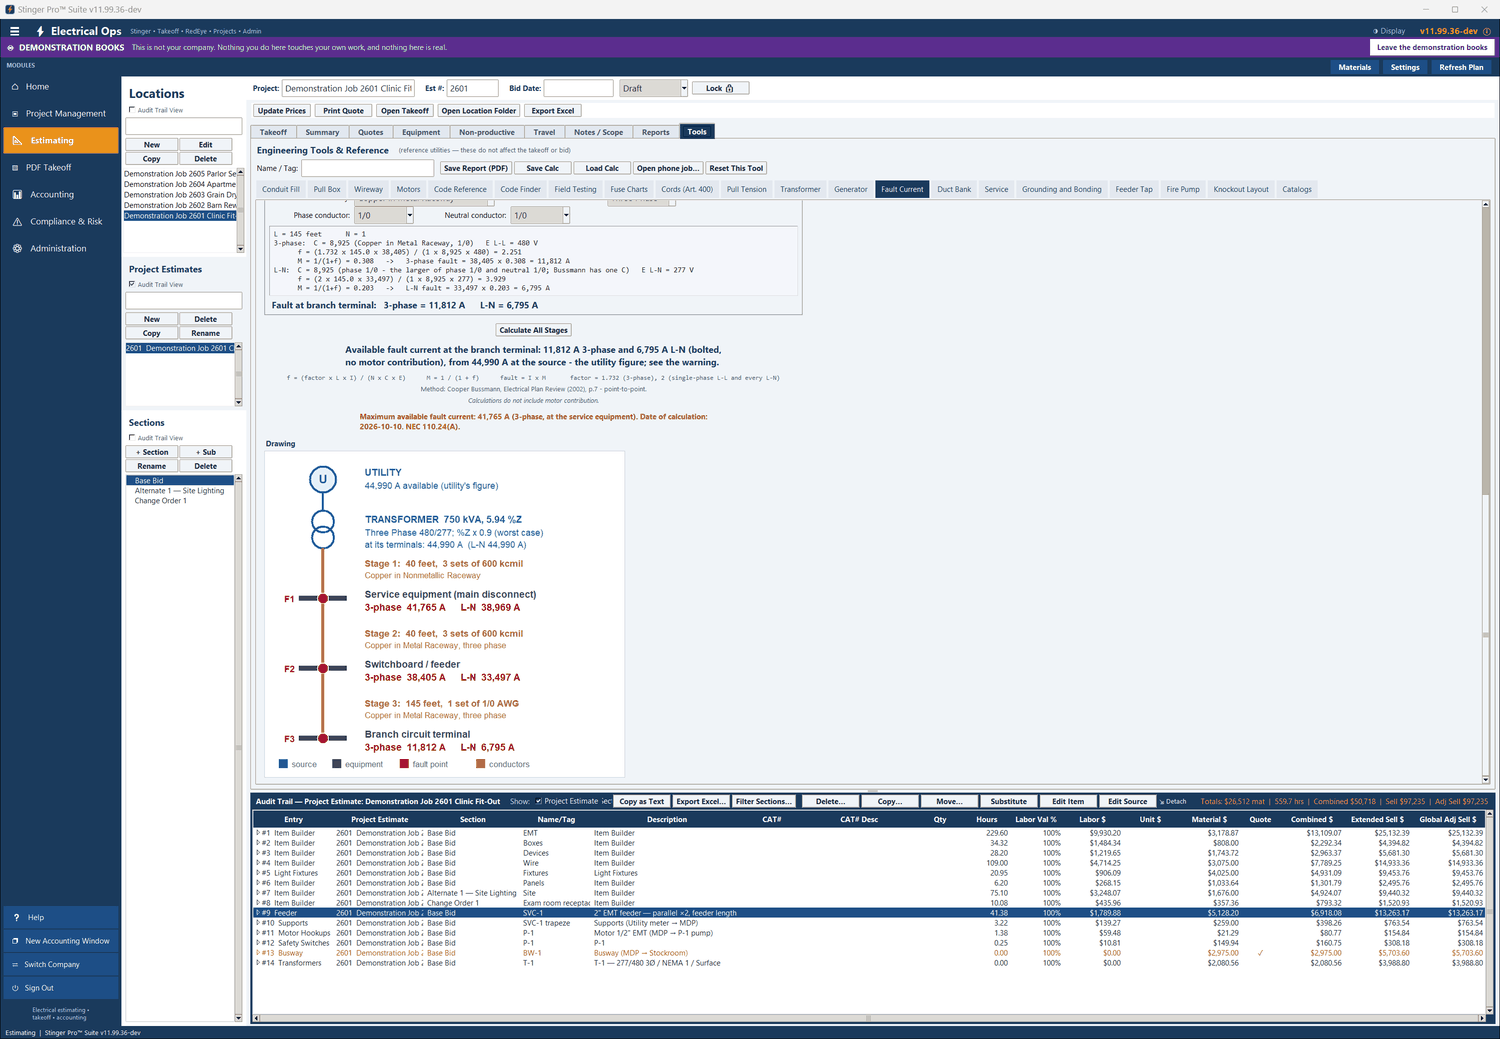Click the Refresh Plan button
This screenshot has width=1500, height=1039.
1461,67
